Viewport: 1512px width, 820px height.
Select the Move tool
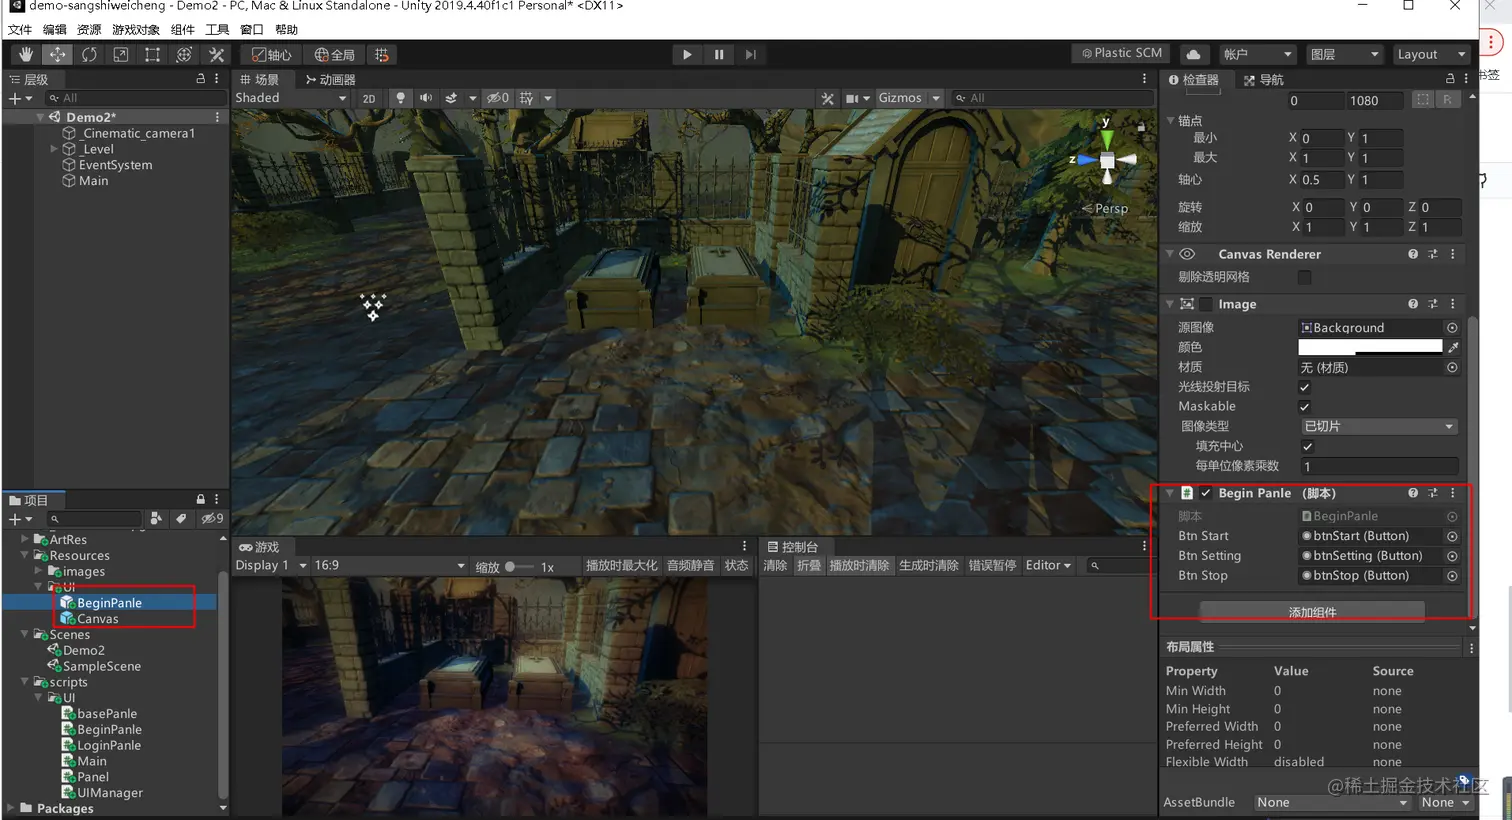58,54
